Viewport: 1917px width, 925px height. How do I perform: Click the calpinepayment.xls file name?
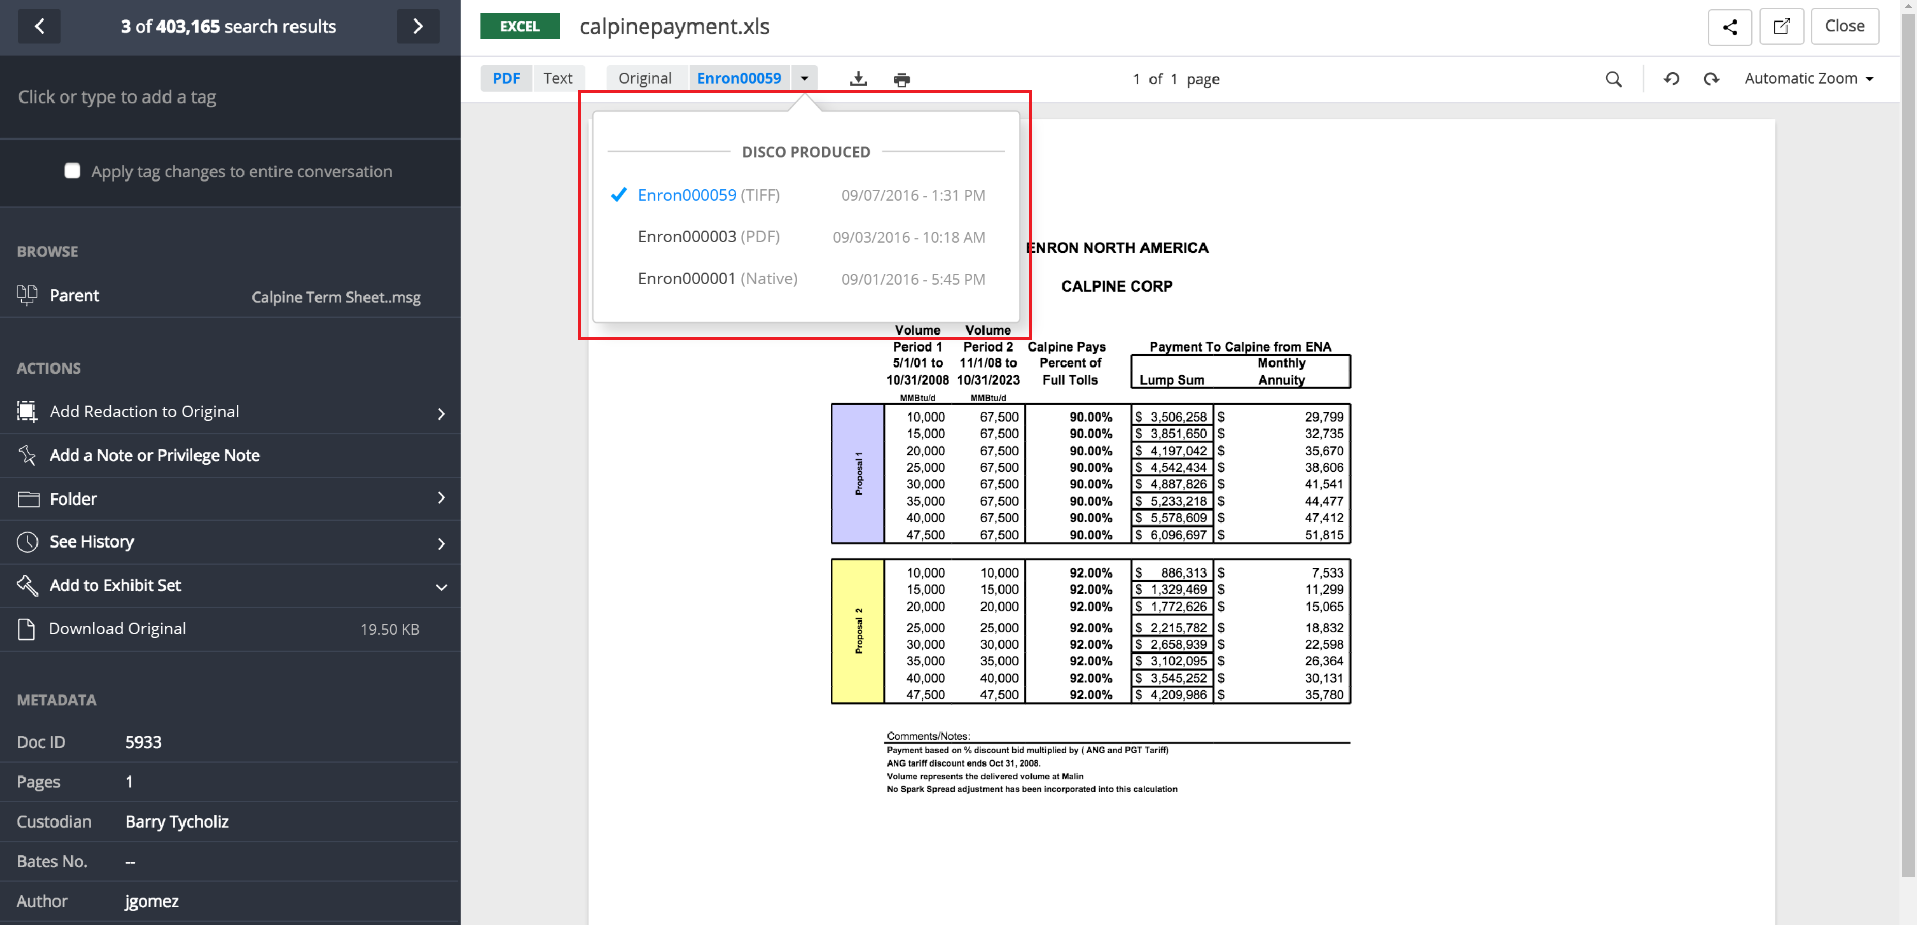point(674,26)
